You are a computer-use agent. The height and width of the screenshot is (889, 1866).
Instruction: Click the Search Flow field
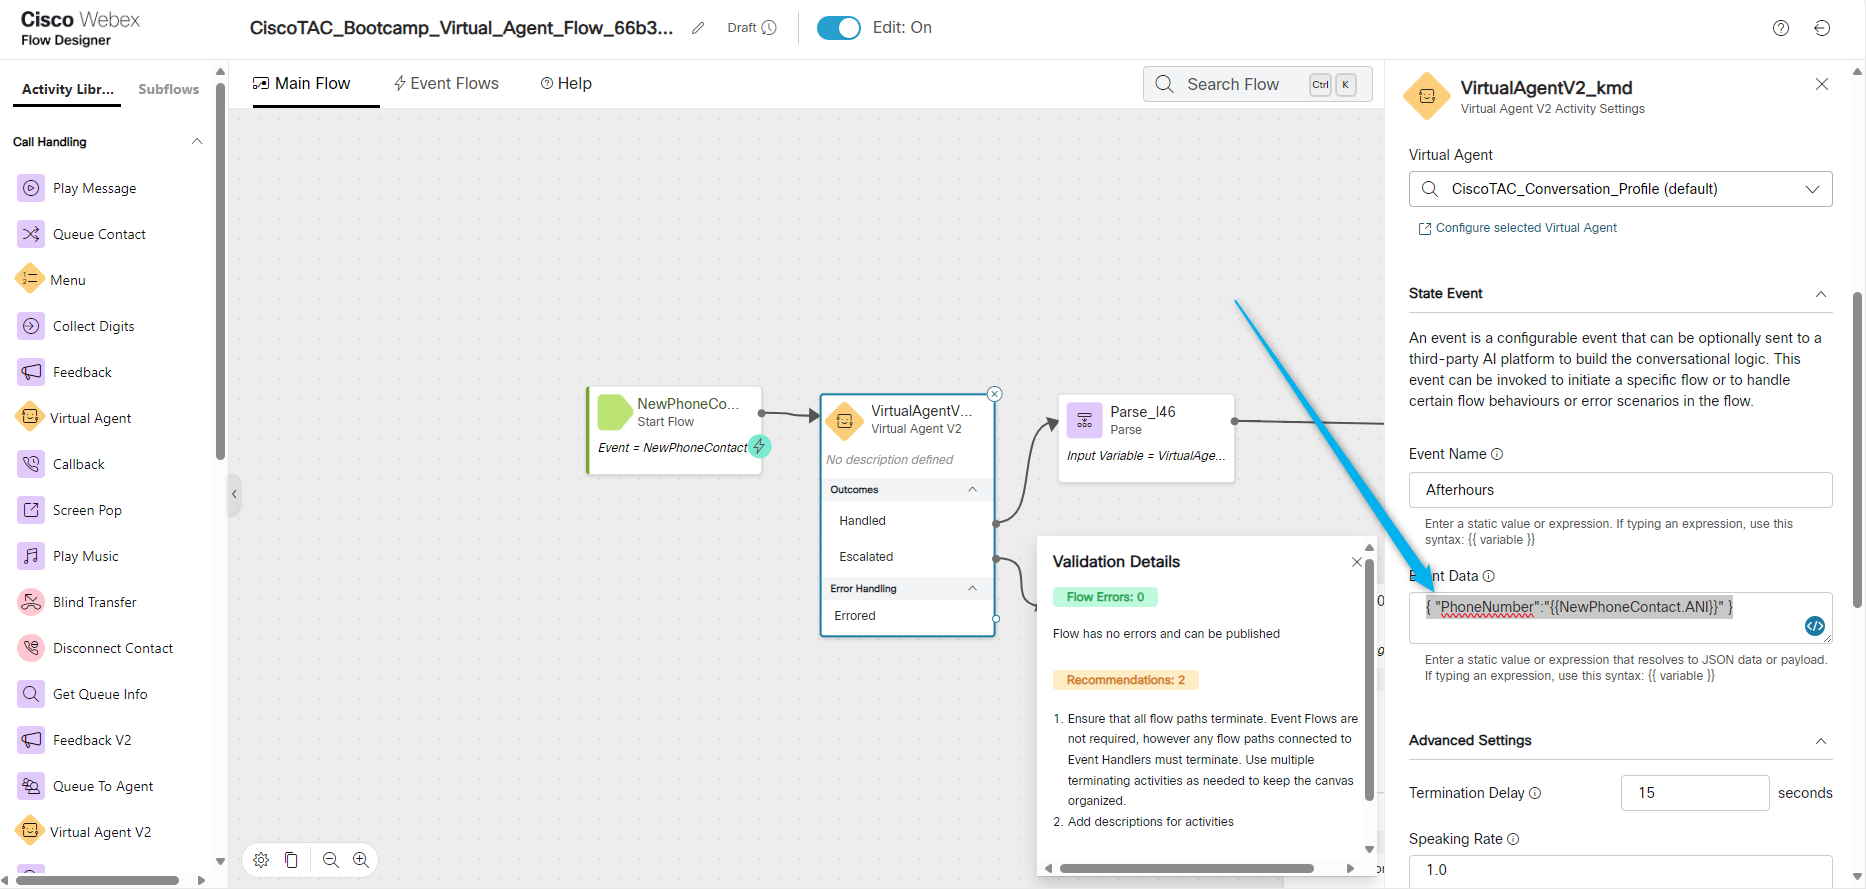pos(1257,84)
